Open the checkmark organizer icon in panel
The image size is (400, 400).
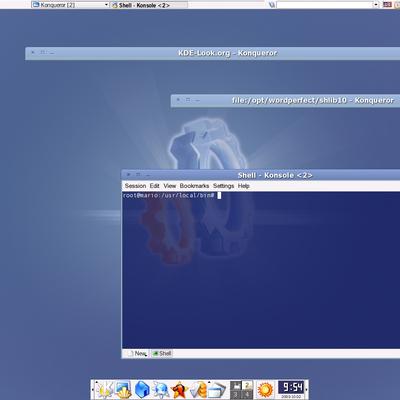click(198, 389)
